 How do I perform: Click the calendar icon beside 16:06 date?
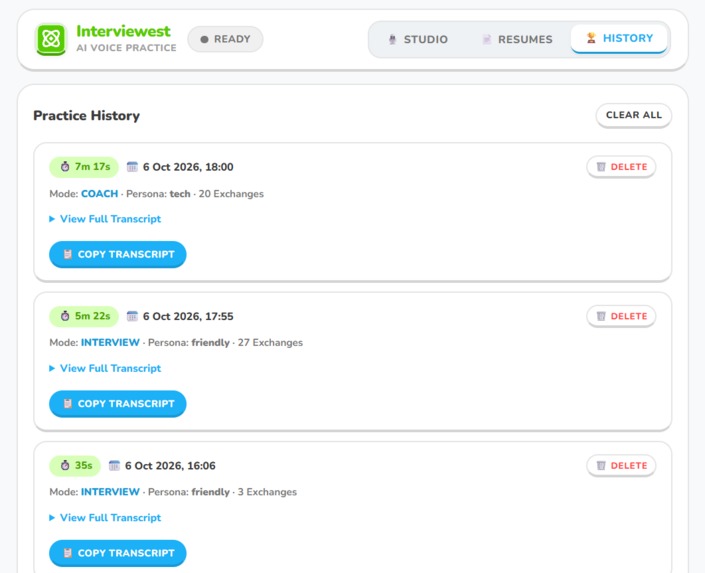coord(114,466)
